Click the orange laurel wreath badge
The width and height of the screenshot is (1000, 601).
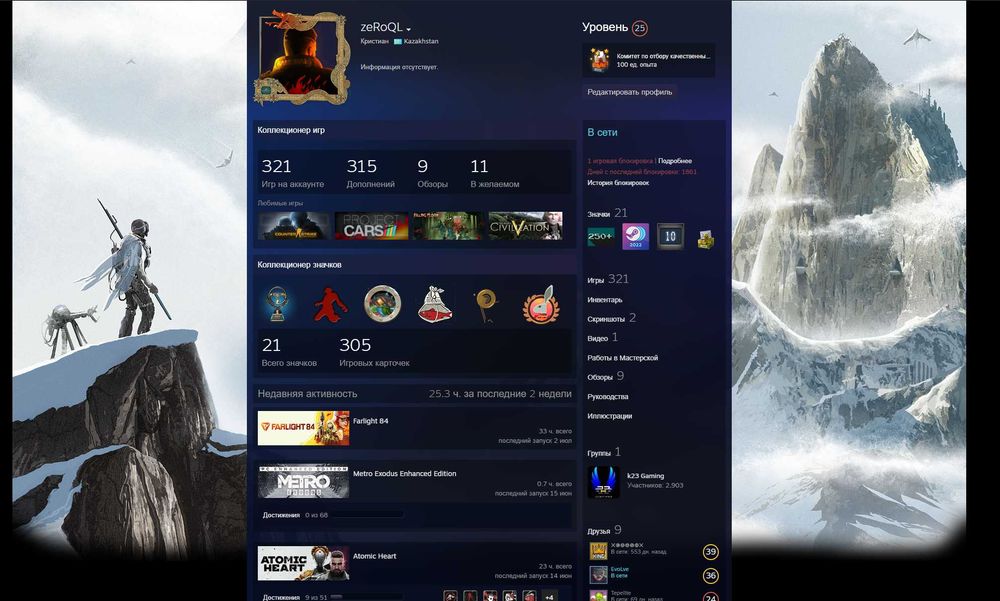tap(541, 304)
